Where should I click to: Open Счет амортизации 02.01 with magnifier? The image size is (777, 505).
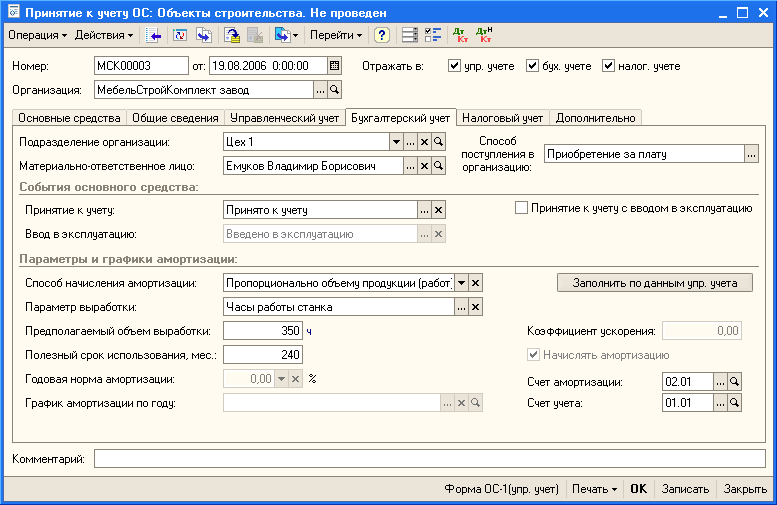(x=734, y=382)
